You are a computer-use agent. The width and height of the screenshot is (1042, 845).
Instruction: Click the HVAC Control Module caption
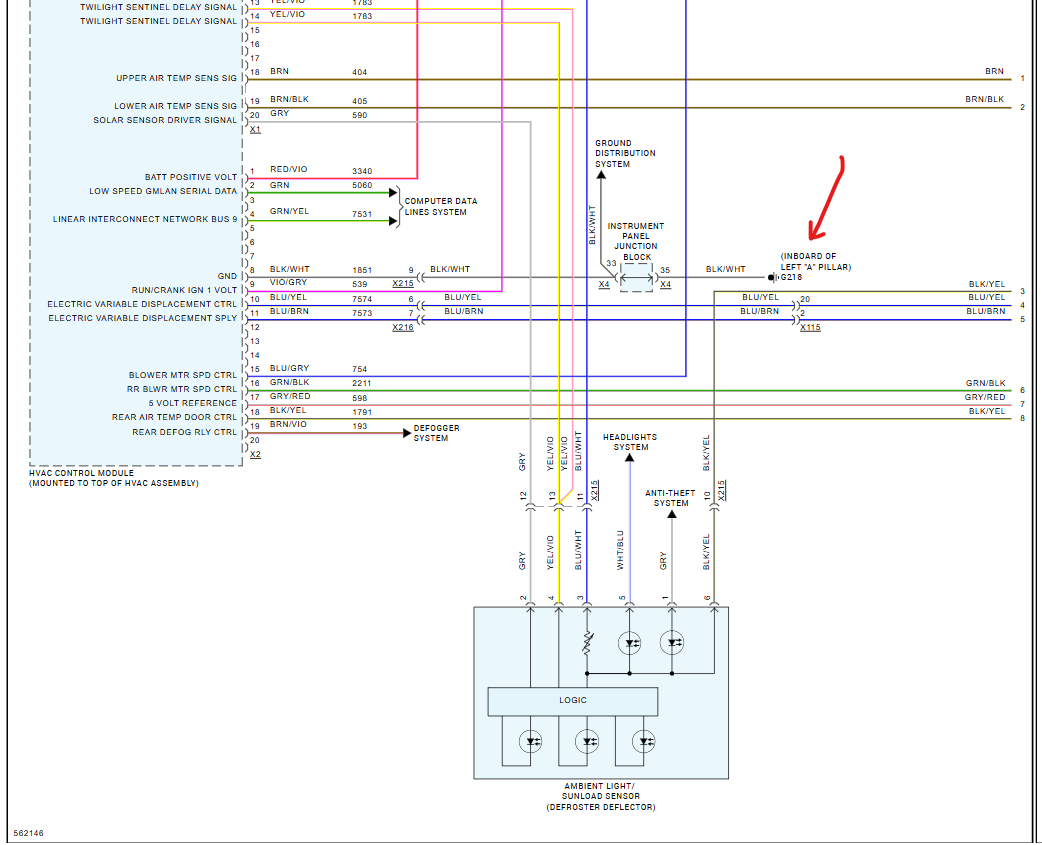tap(114, 478)
